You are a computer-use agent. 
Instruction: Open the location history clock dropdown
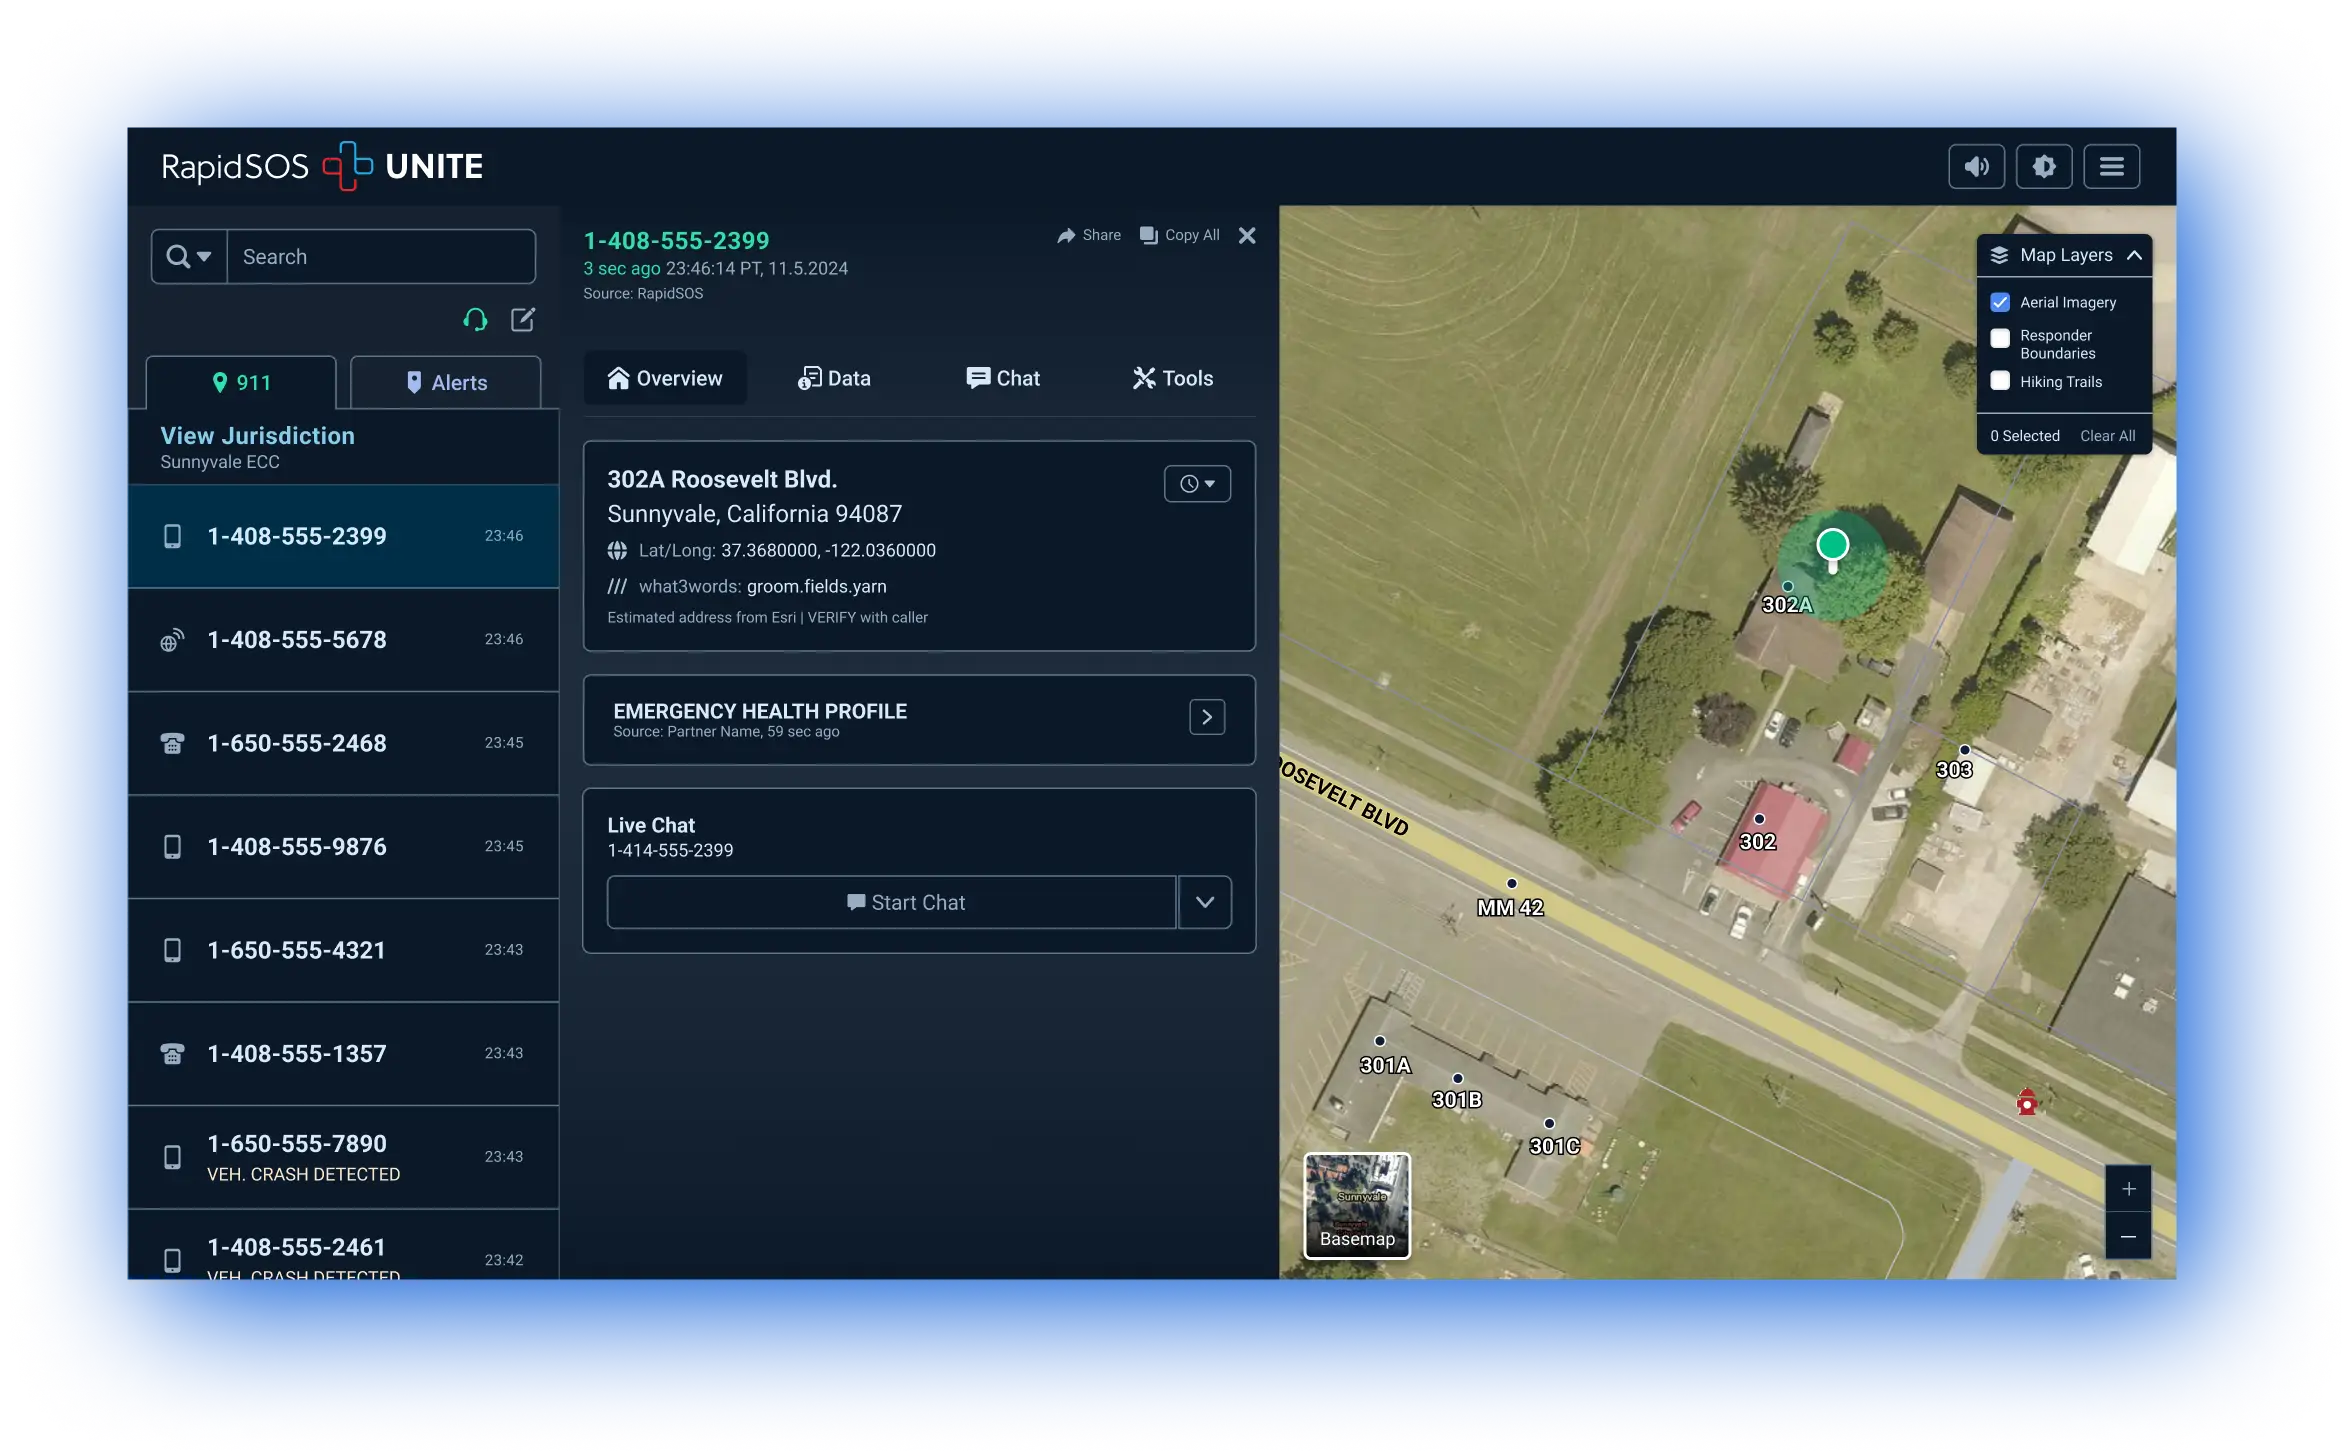coord(1197,484)
